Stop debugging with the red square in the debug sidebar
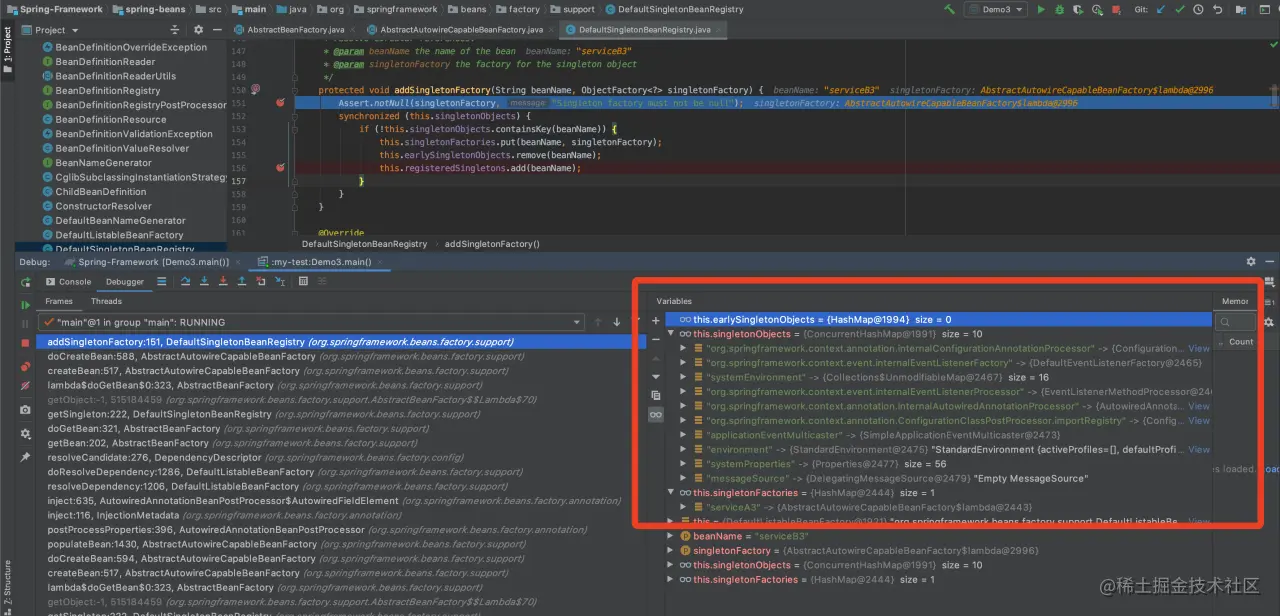The height and width of the screenshot is (616, 1280). [x=25, y=343]
